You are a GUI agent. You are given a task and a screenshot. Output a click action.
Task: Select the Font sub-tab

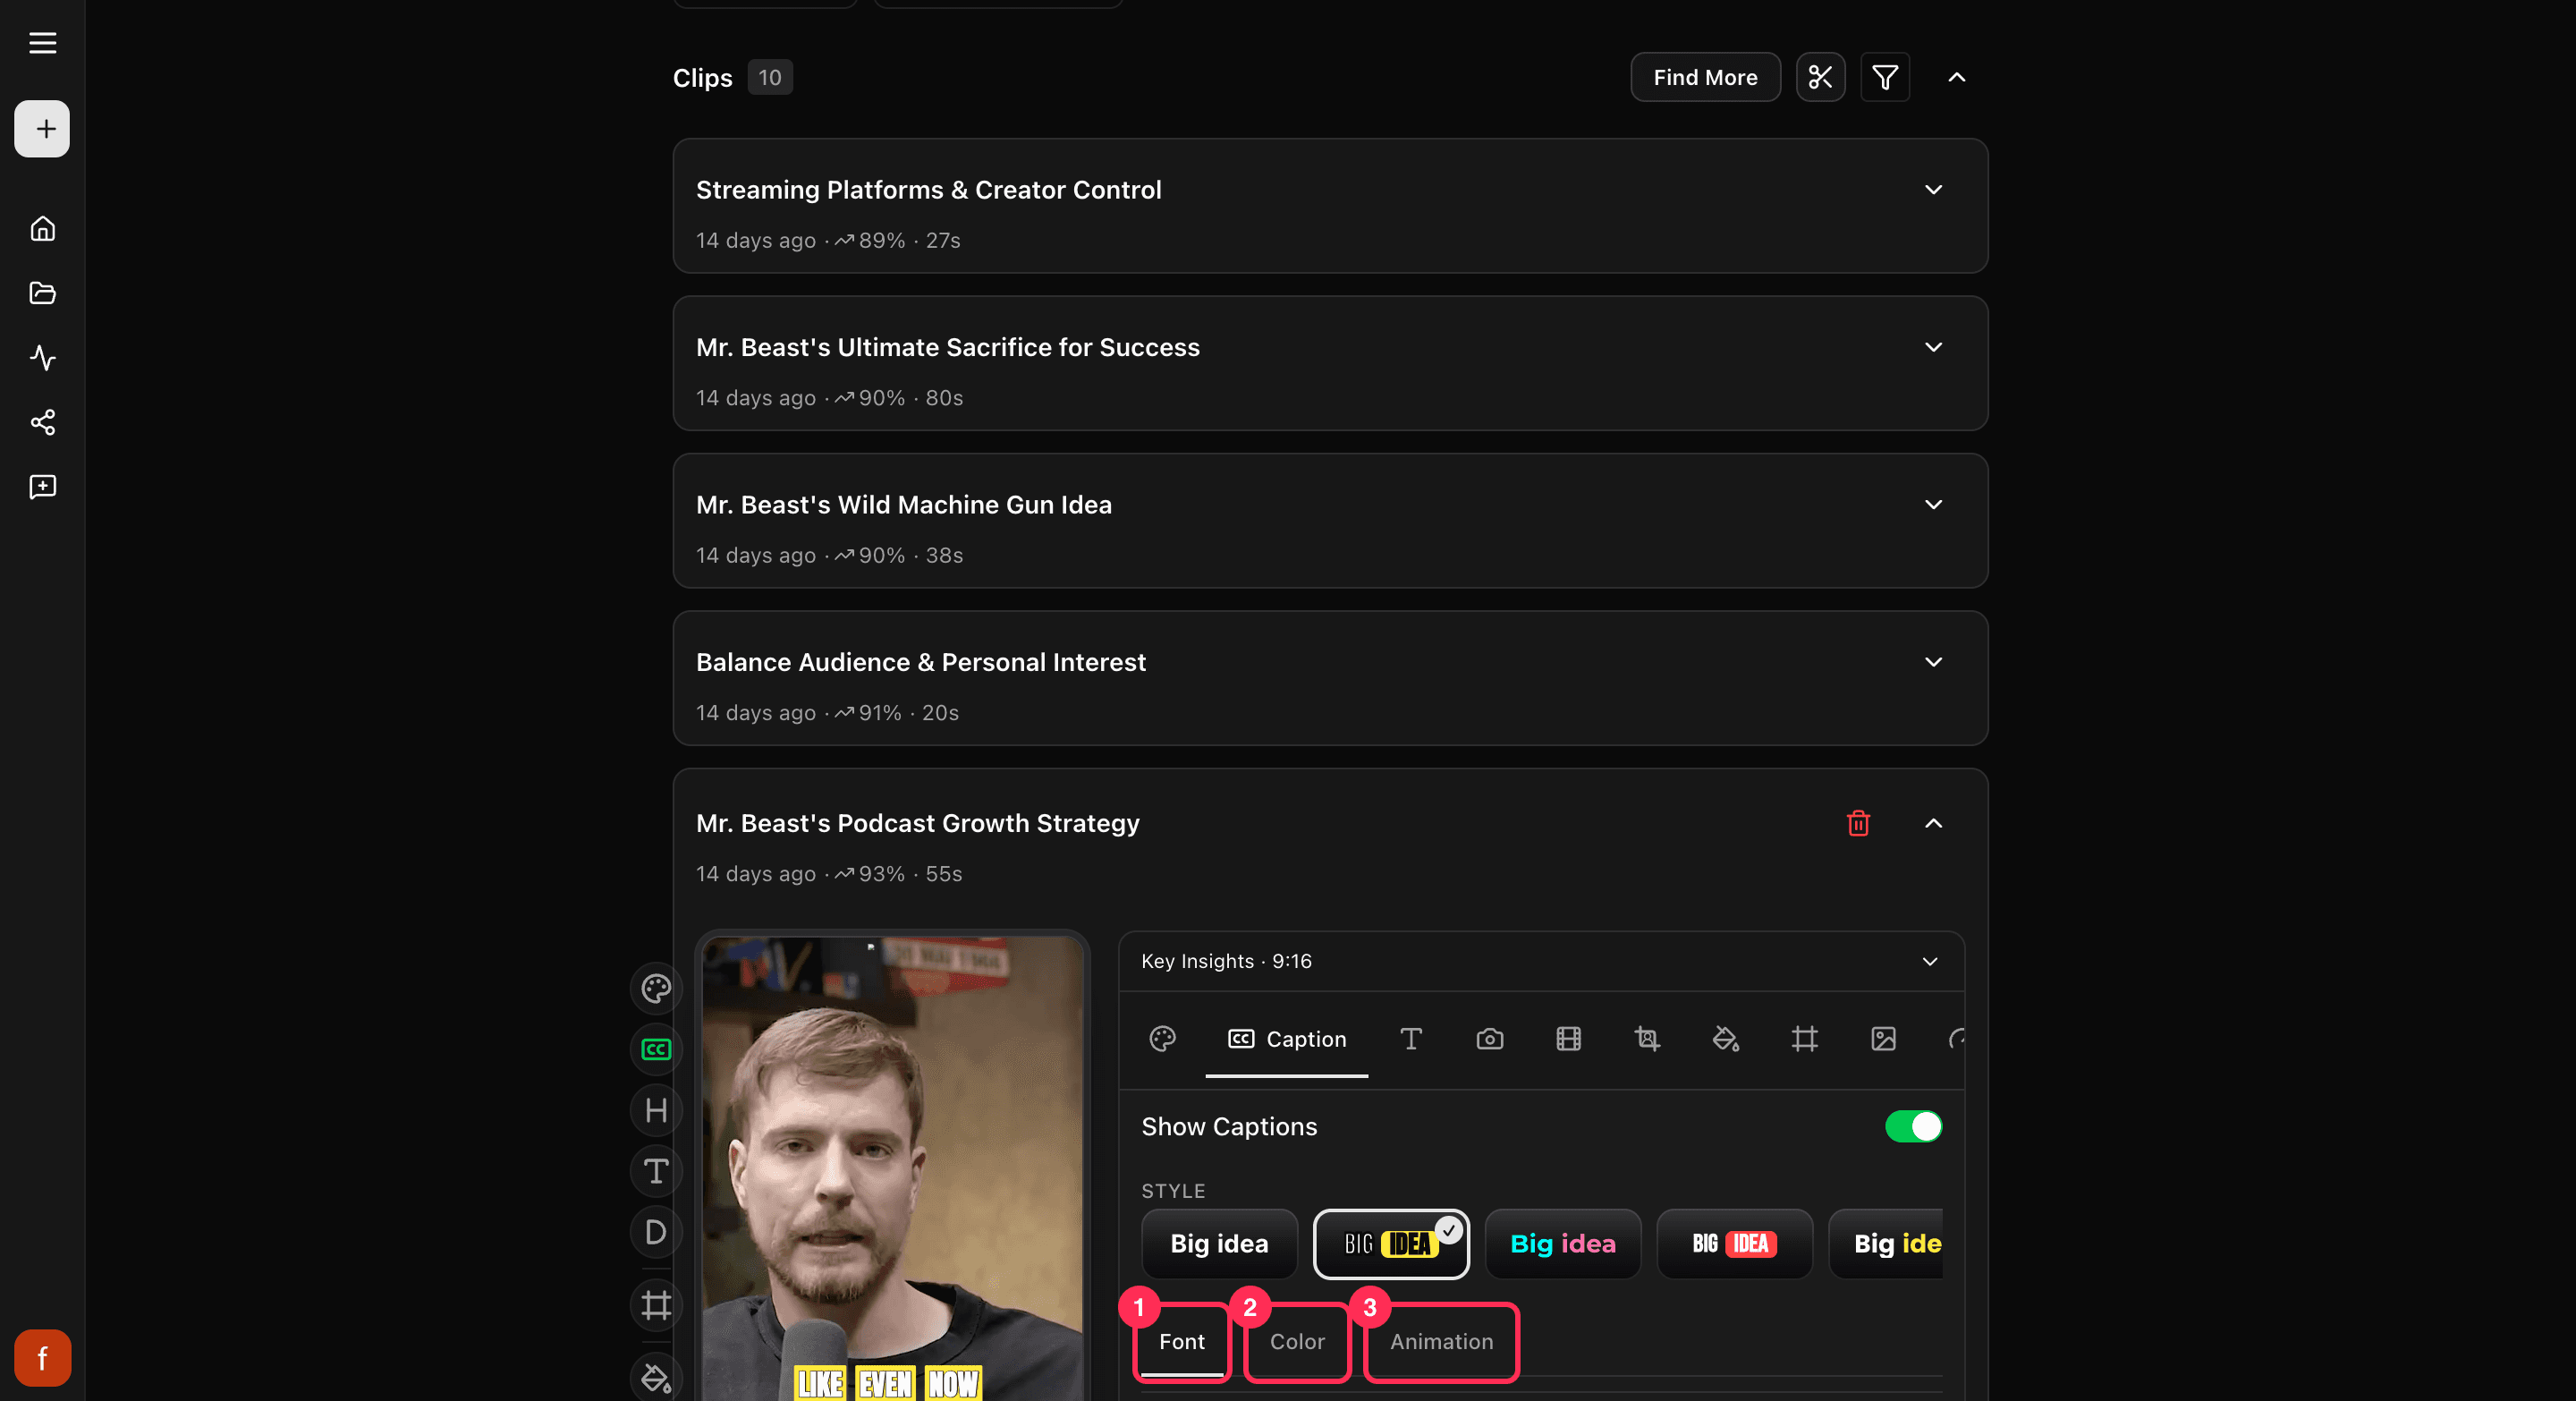click(x=1181, y=1342)
